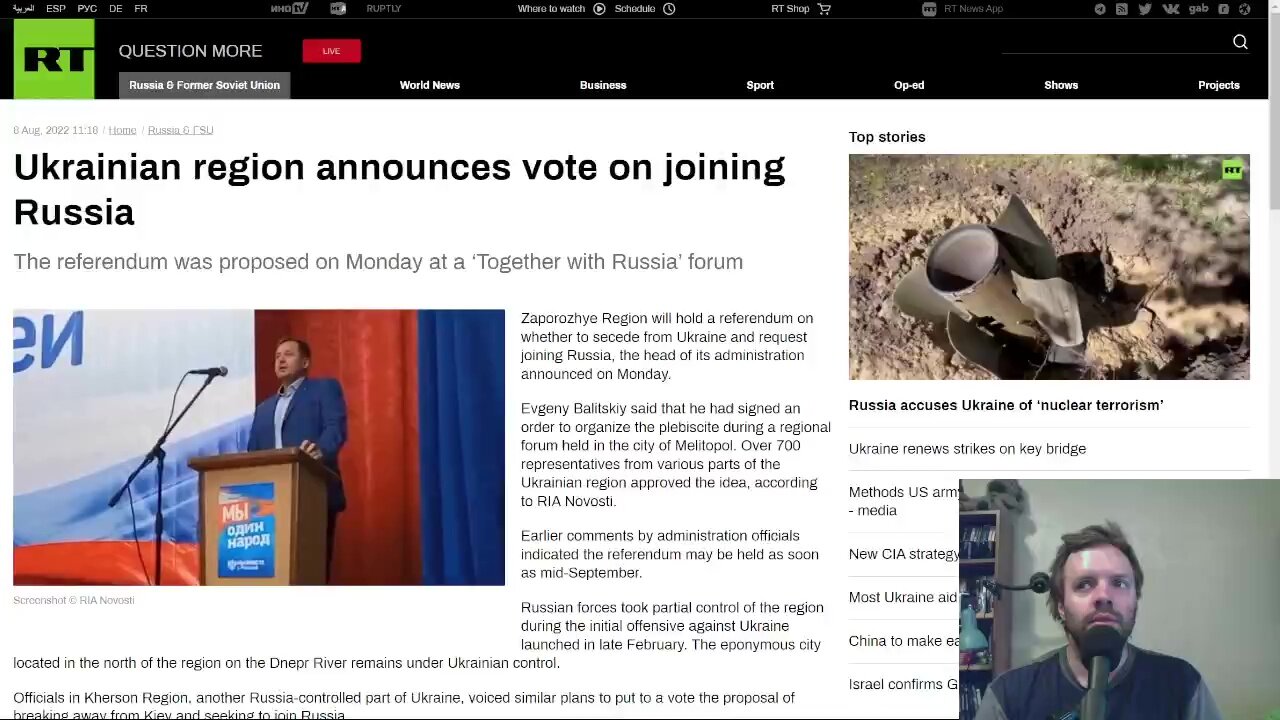Viewport: 1280px width, 720px height.
Task: Open the 'Methods US army' story link
Action: coord(904,501)
